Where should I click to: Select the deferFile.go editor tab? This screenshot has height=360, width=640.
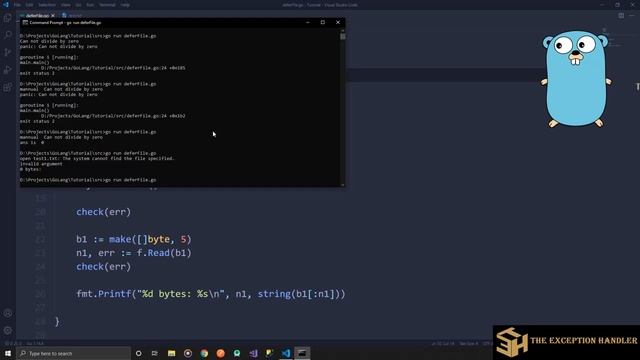37,15
